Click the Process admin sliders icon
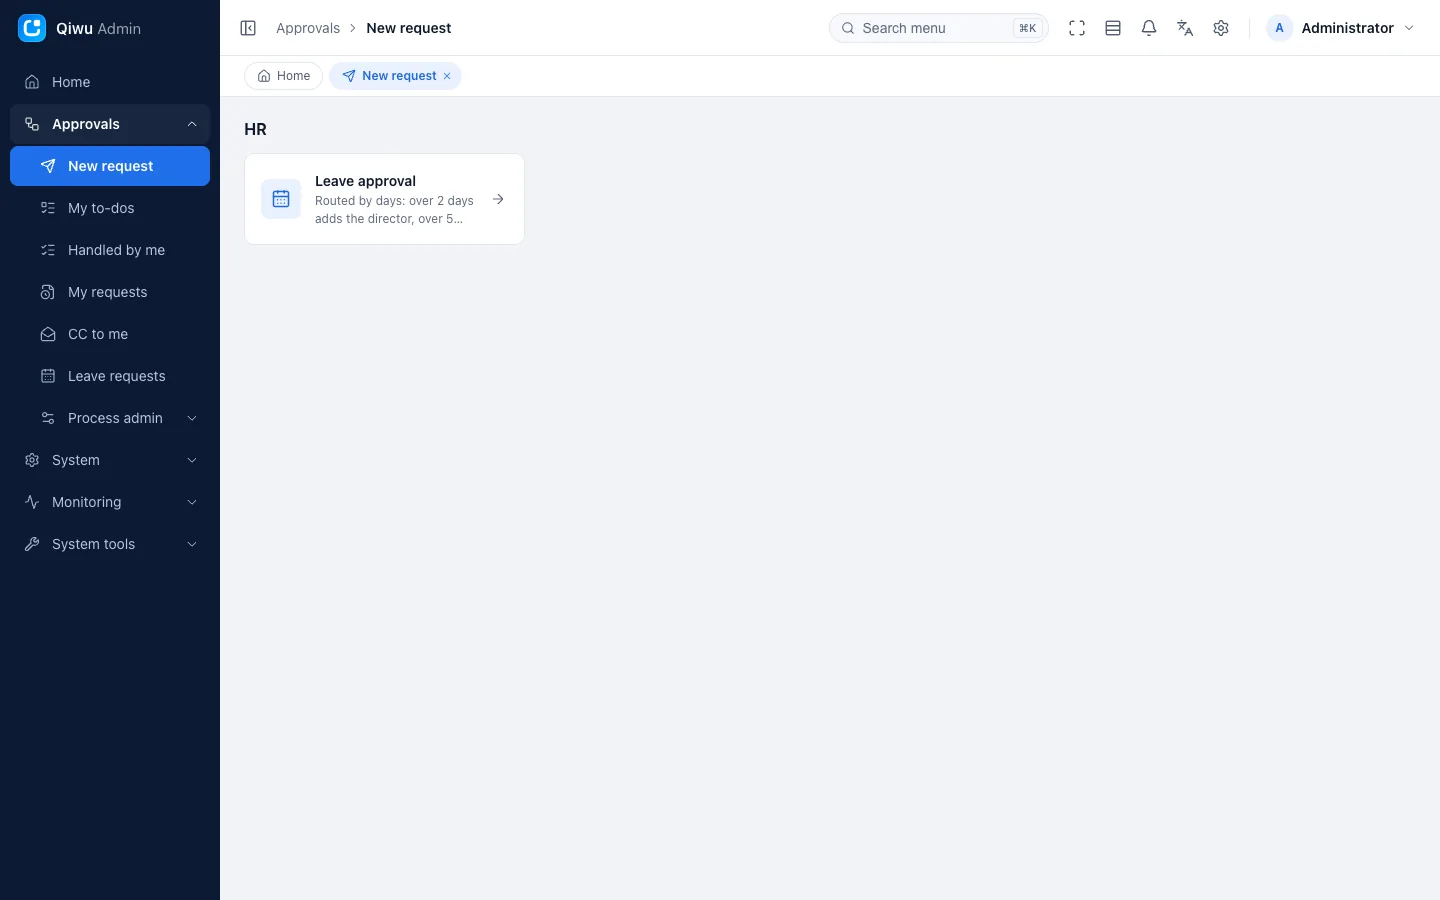 [x=48, y=418]
